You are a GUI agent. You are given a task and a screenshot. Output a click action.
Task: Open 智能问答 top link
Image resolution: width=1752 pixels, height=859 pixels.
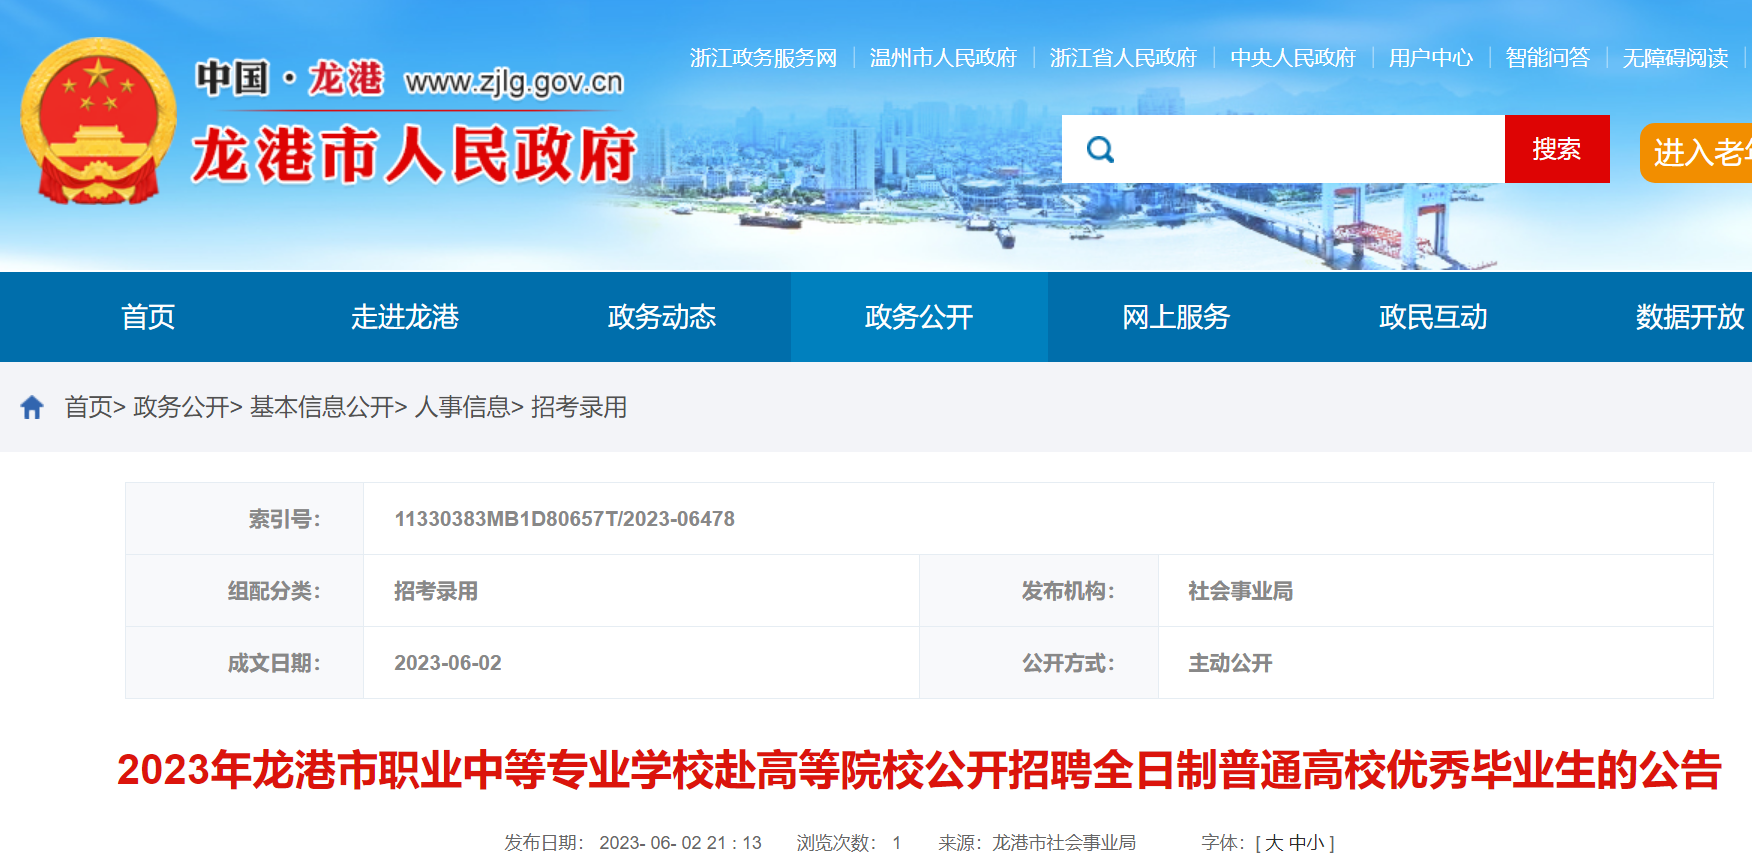tap(1548, 58)
